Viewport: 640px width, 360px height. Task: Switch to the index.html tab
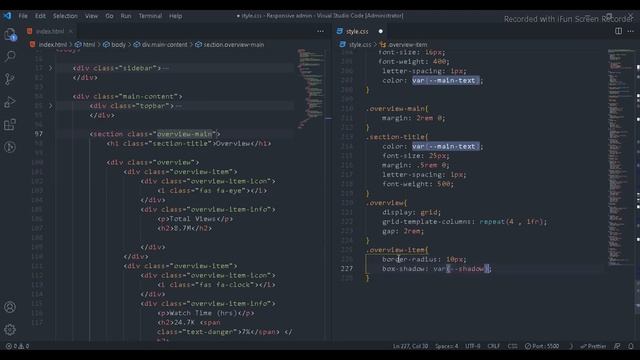(50, 31)
